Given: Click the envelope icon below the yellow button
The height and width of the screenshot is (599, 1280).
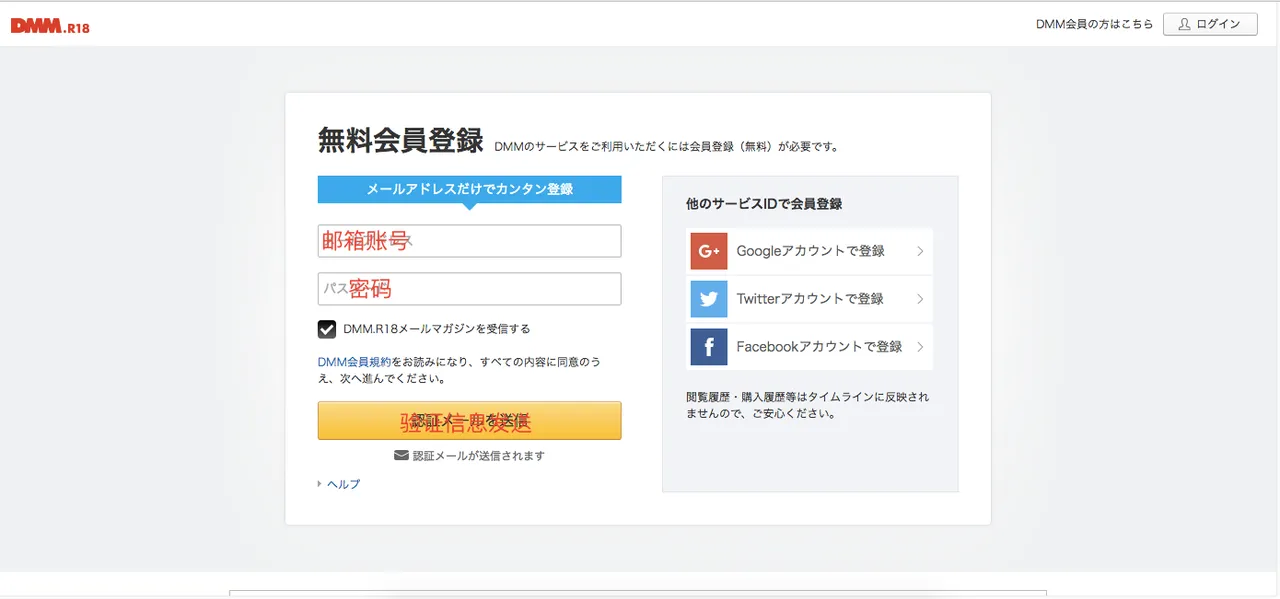Looking at the screenshot, I should [x=401, y=456].
